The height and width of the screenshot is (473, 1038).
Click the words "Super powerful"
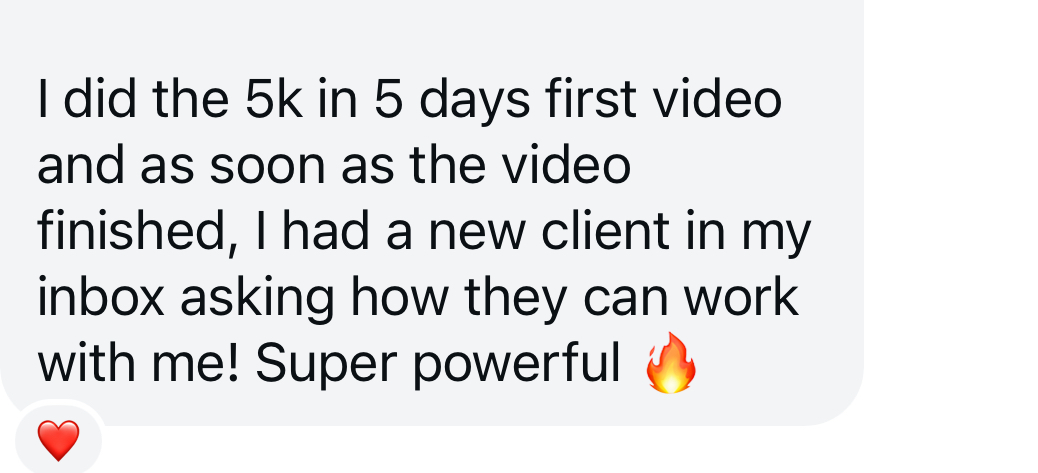tap(438, 366)
